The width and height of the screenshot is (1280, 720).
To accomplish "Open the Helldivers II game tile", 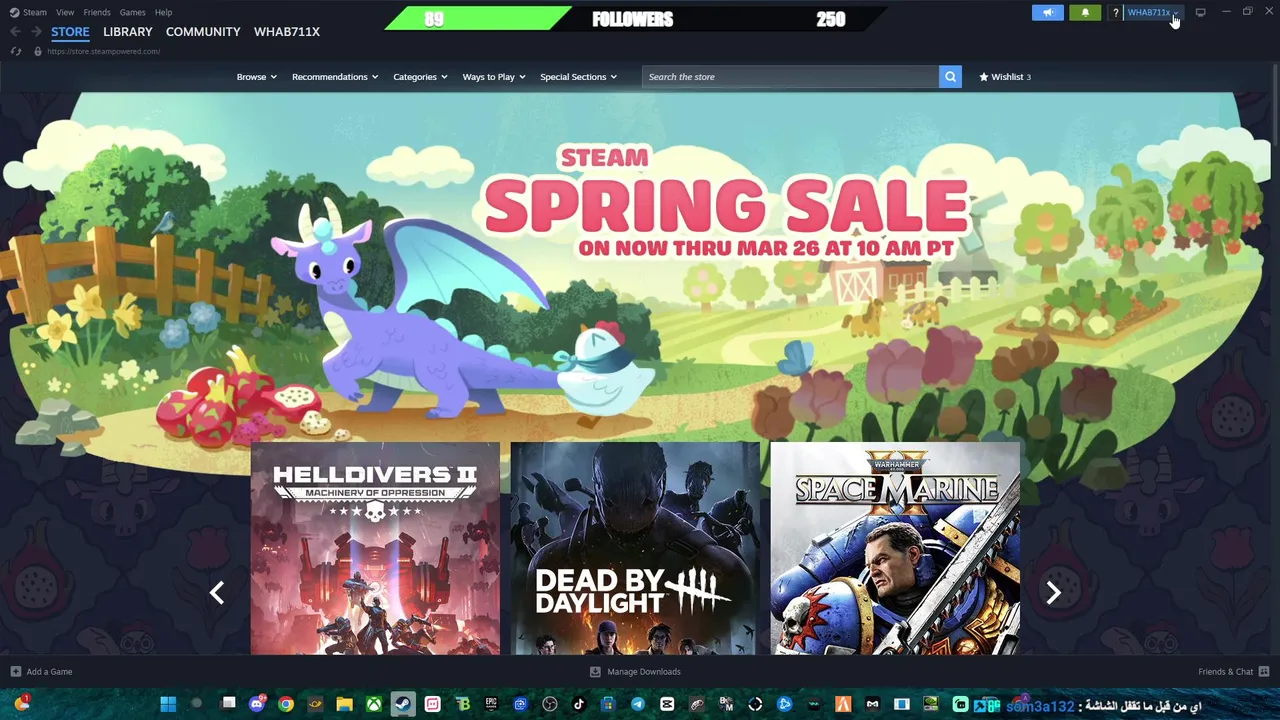I will (x=375, y=549).
